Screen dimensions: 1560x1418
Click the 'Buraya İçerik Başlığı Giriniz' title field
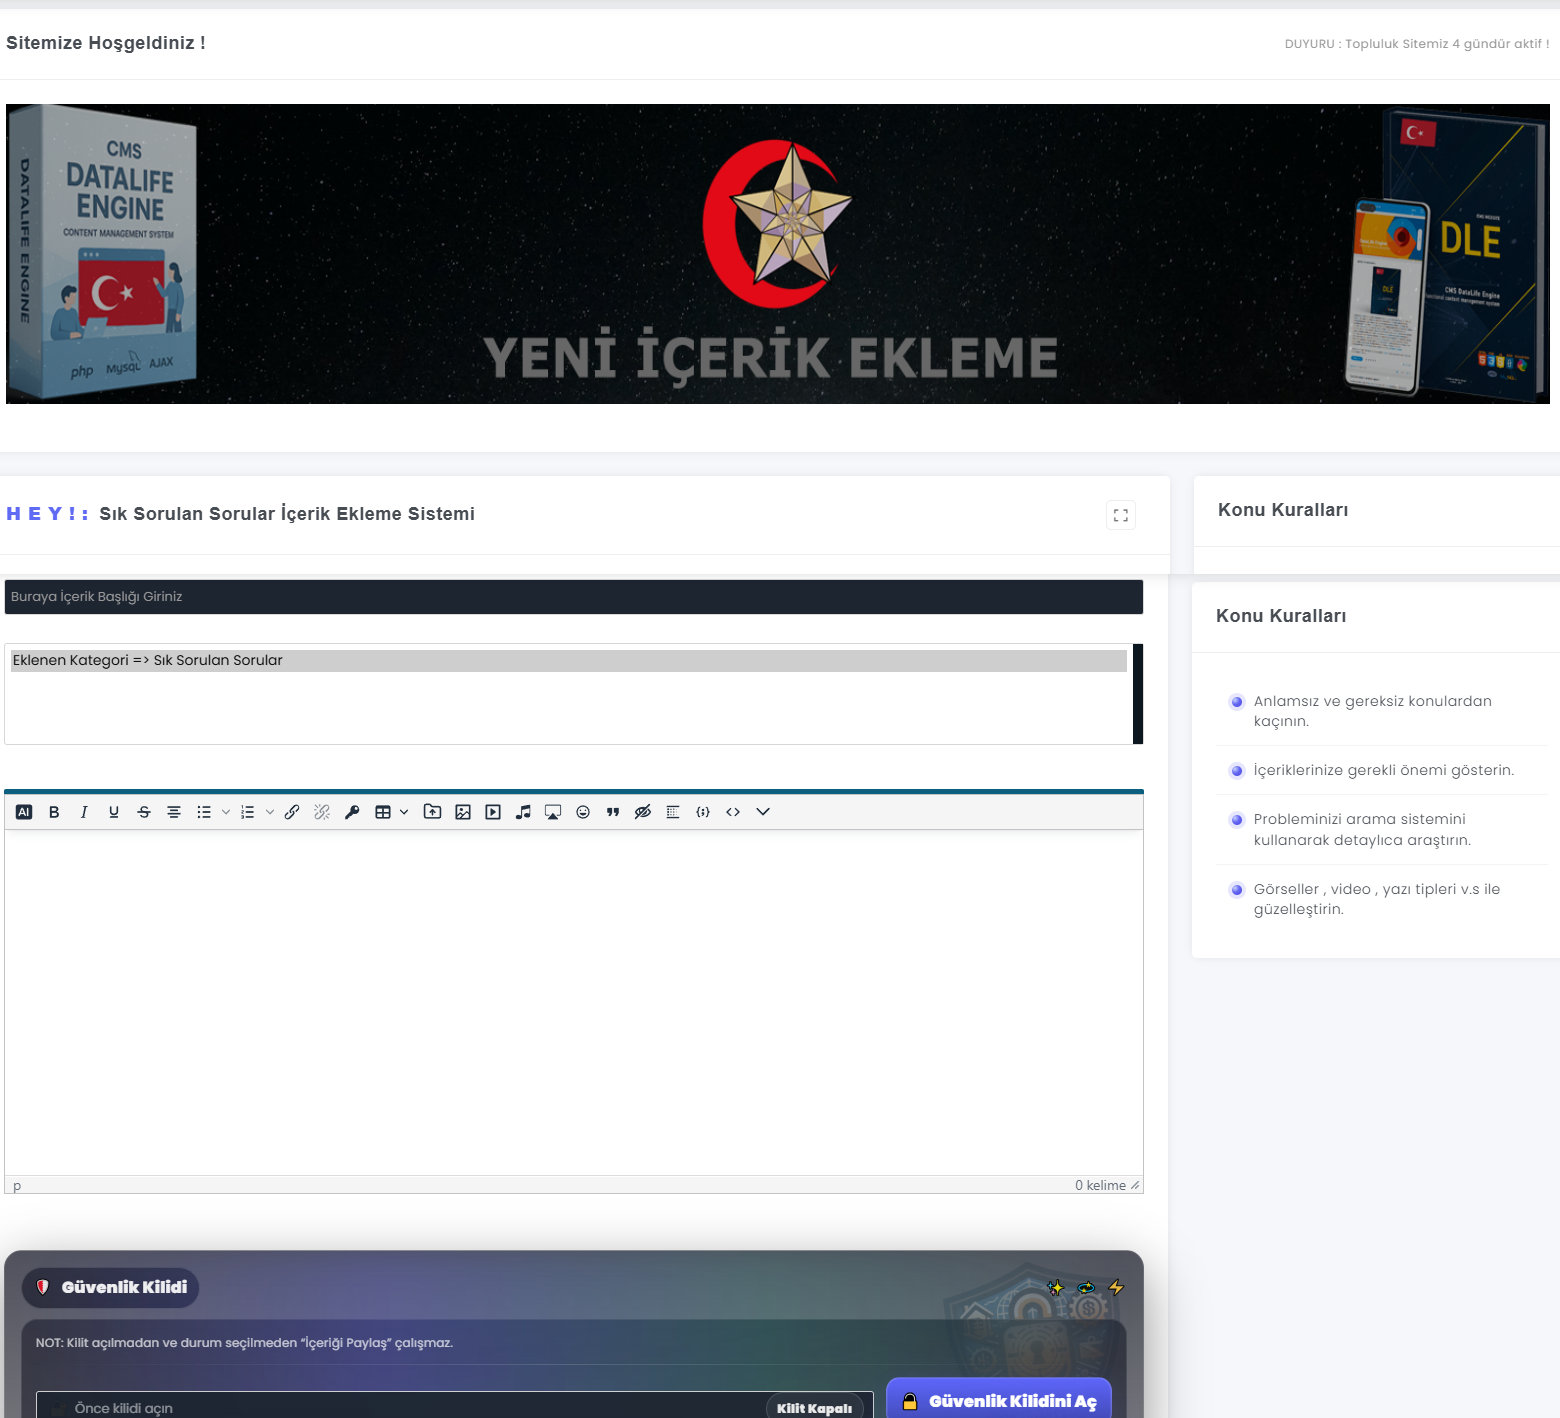[573, 597]
